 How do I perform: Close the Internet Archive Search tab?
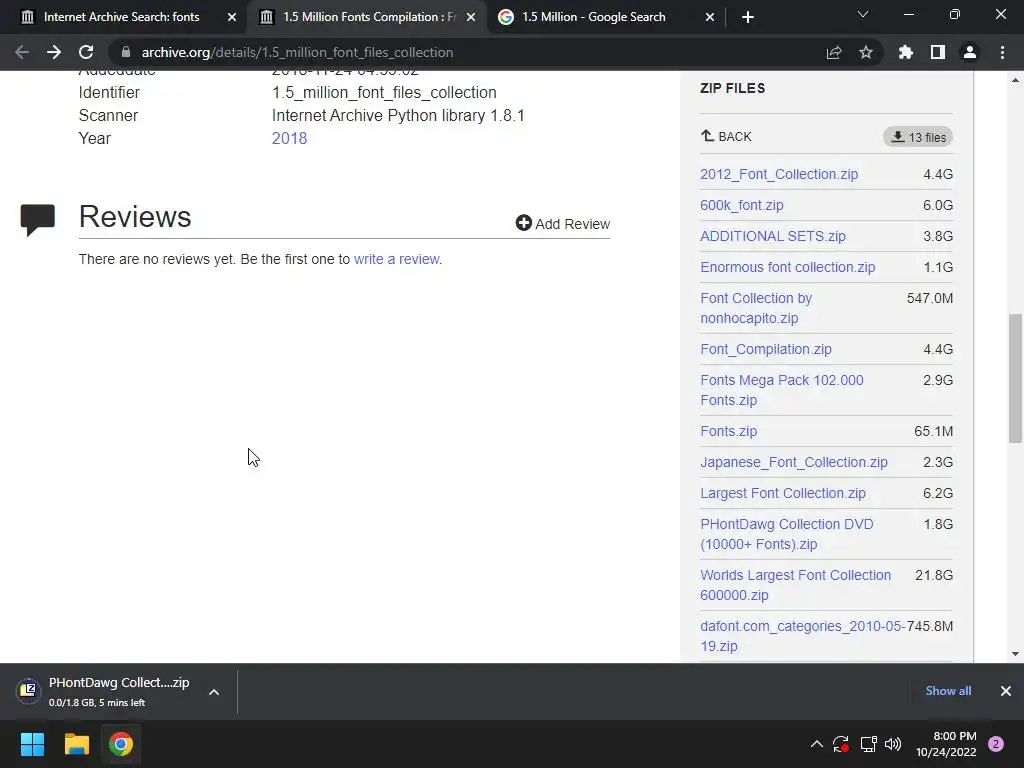click(x=232, y=17)
